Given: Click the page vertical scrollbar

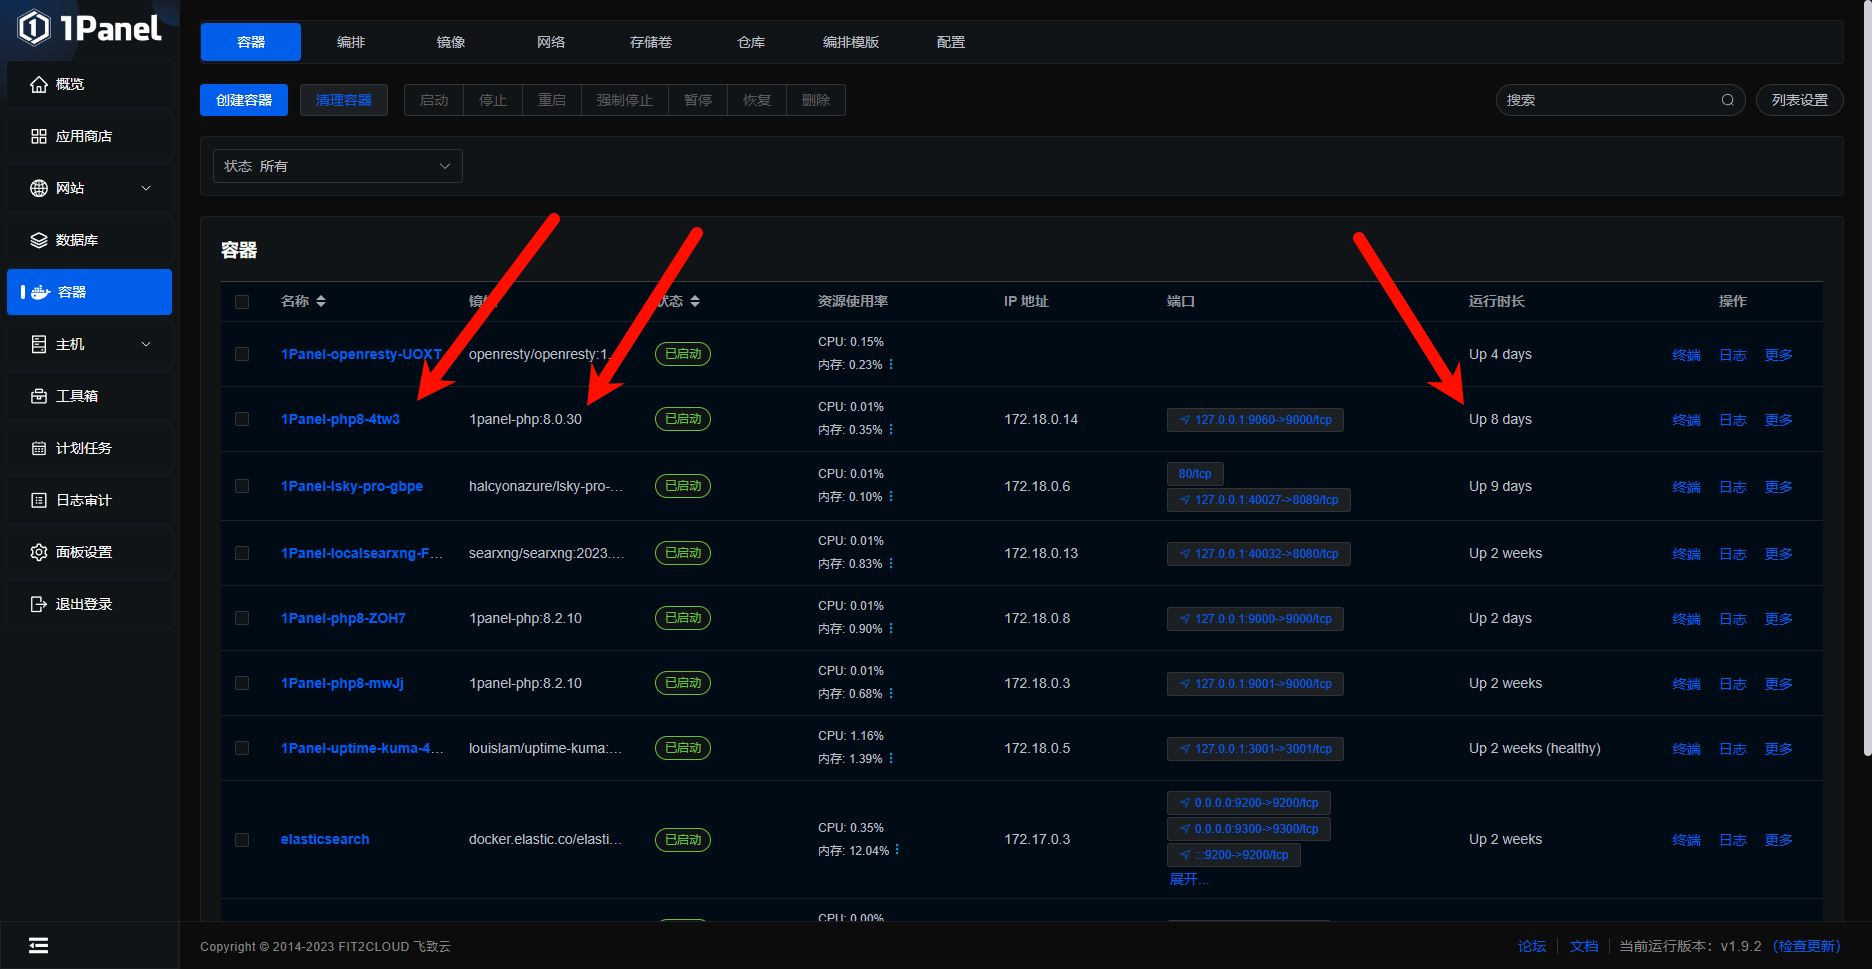Looking at the screenshot, I should pos(1867,380).
